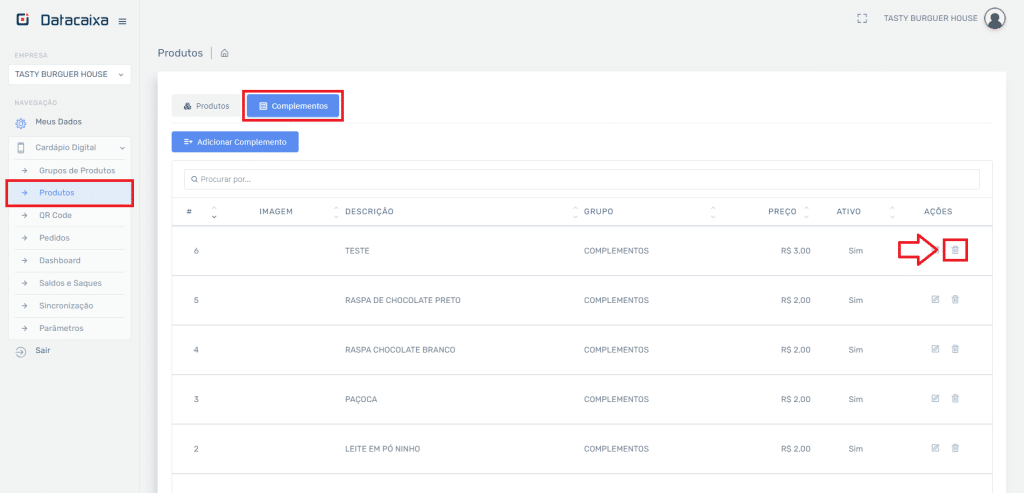Edit the PAÇOCA complement
Screen dimensions: 1024x493
tap(935, 398)
